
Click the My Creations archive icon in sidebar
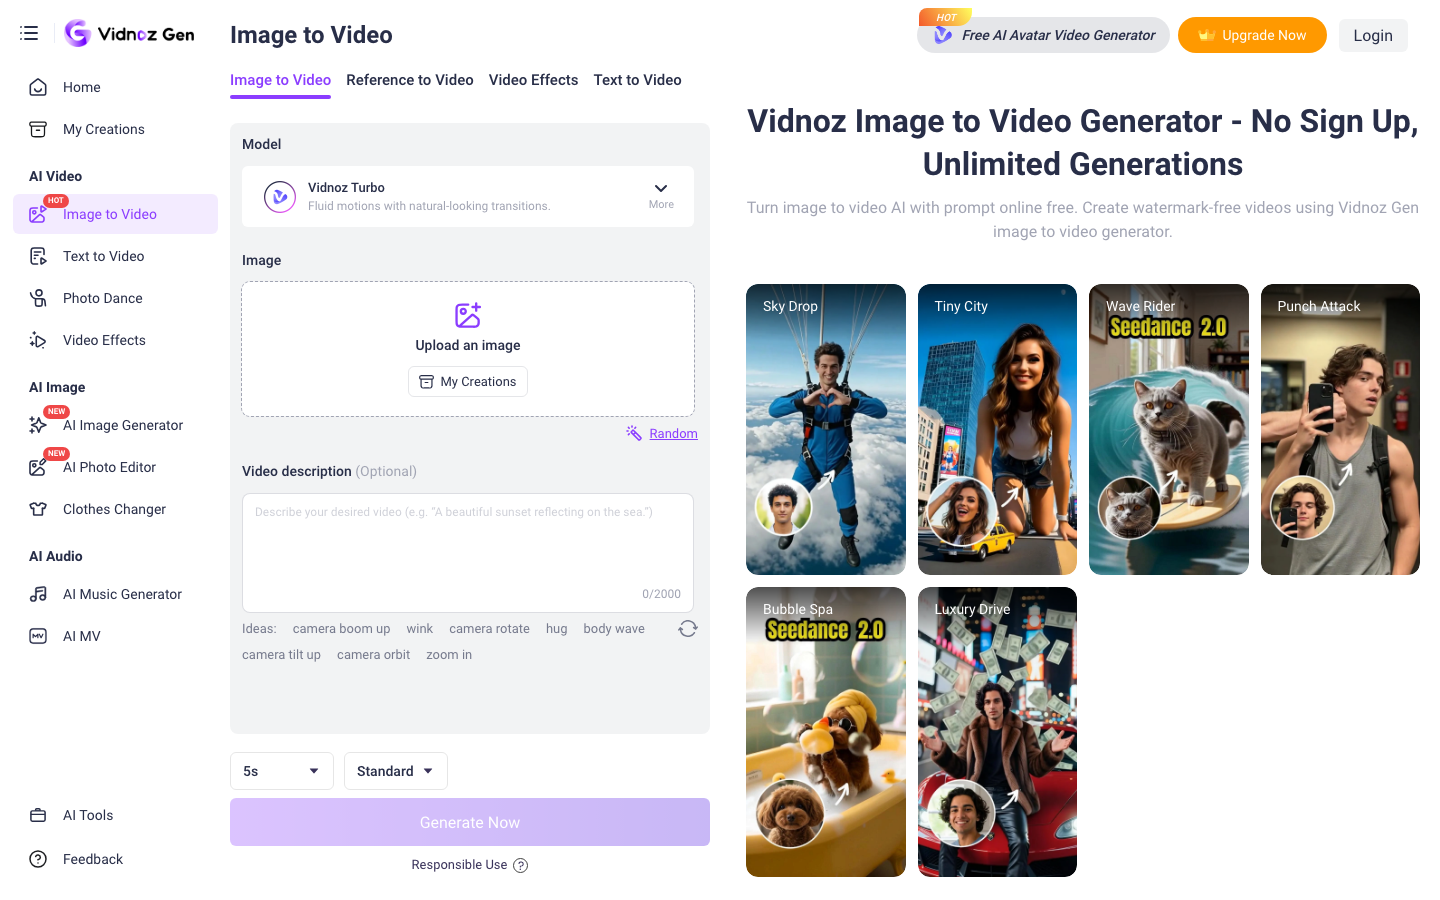tap(38, 129)
